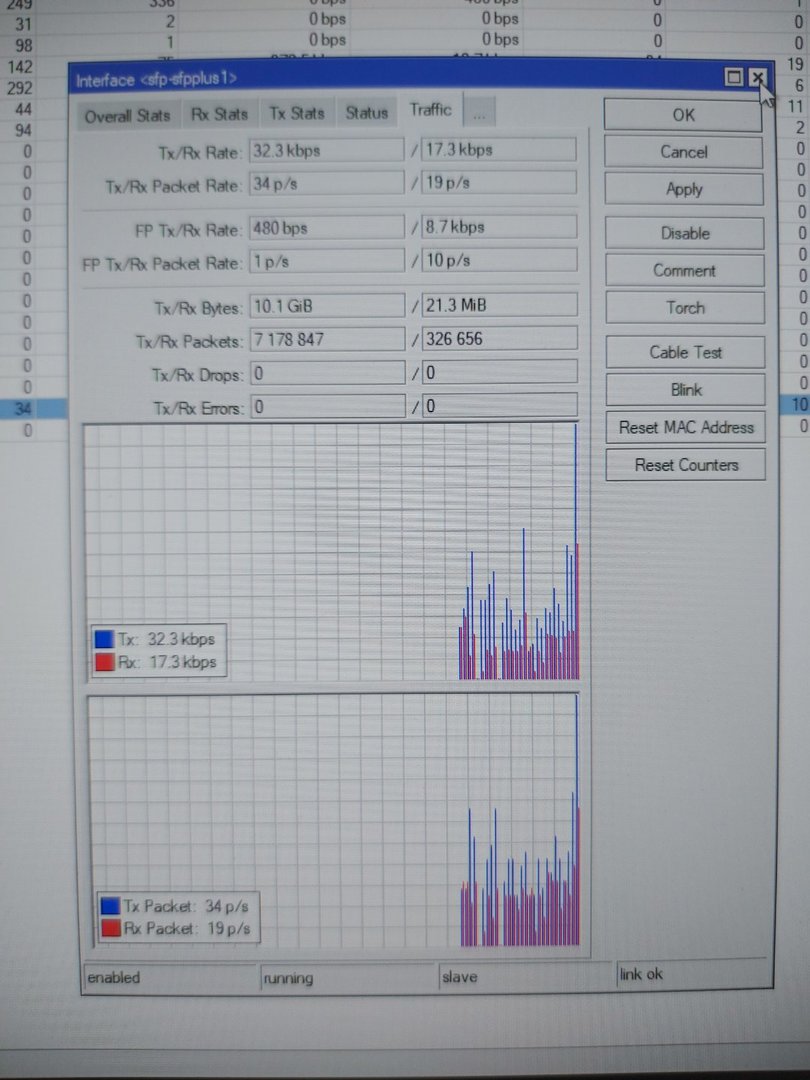Show more tabs with the ellipsis tab
The width and height of the screenshot is (810, 1080).
[x=479, y=113]
